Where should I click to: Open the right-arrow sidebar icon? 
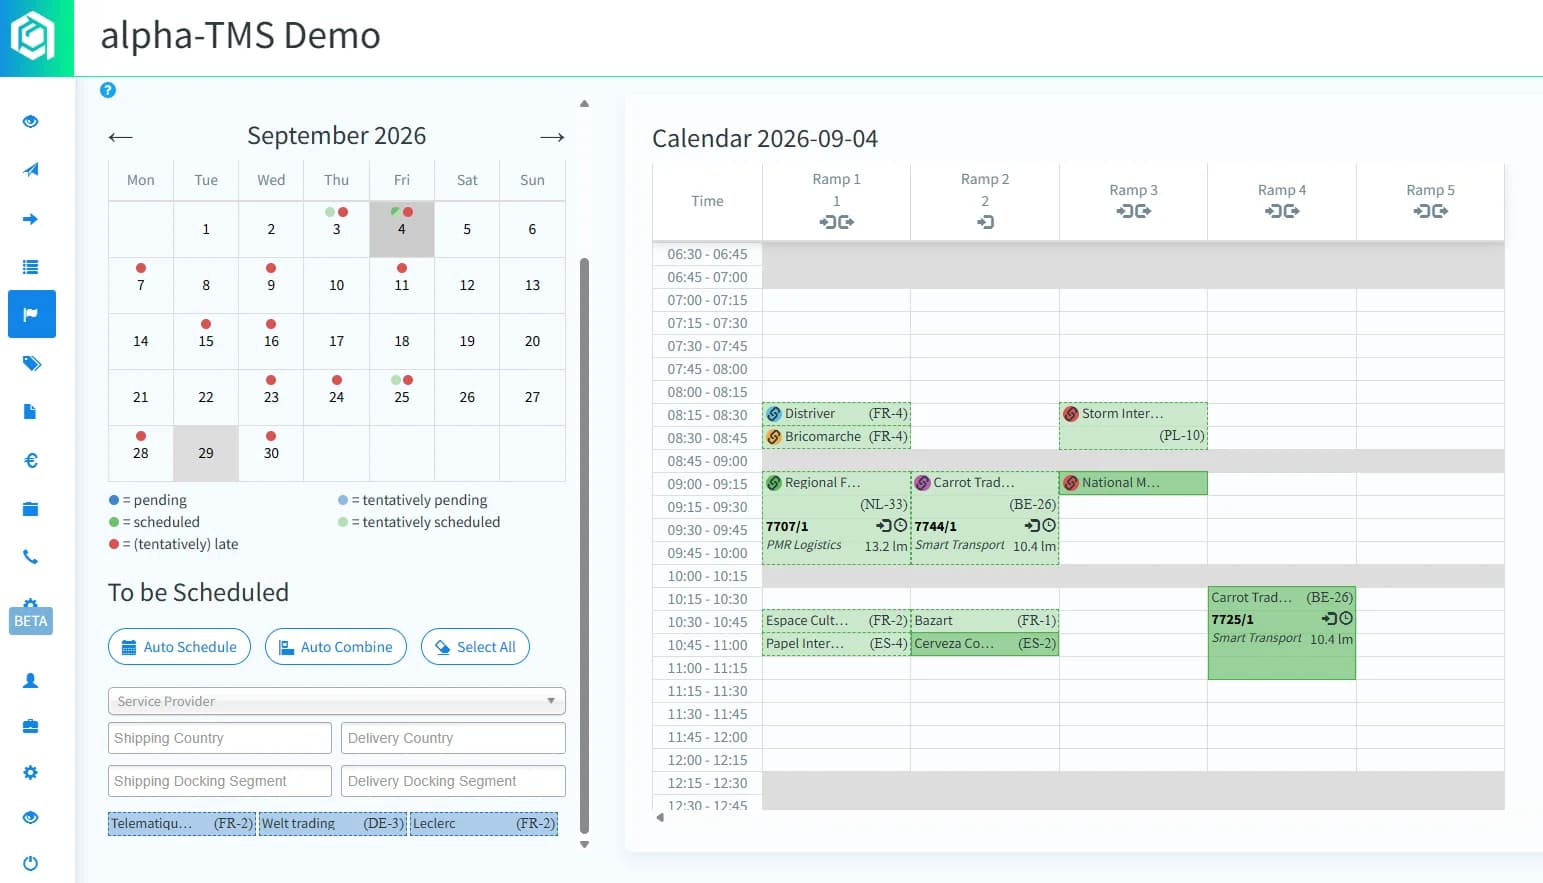pos(31,219)
